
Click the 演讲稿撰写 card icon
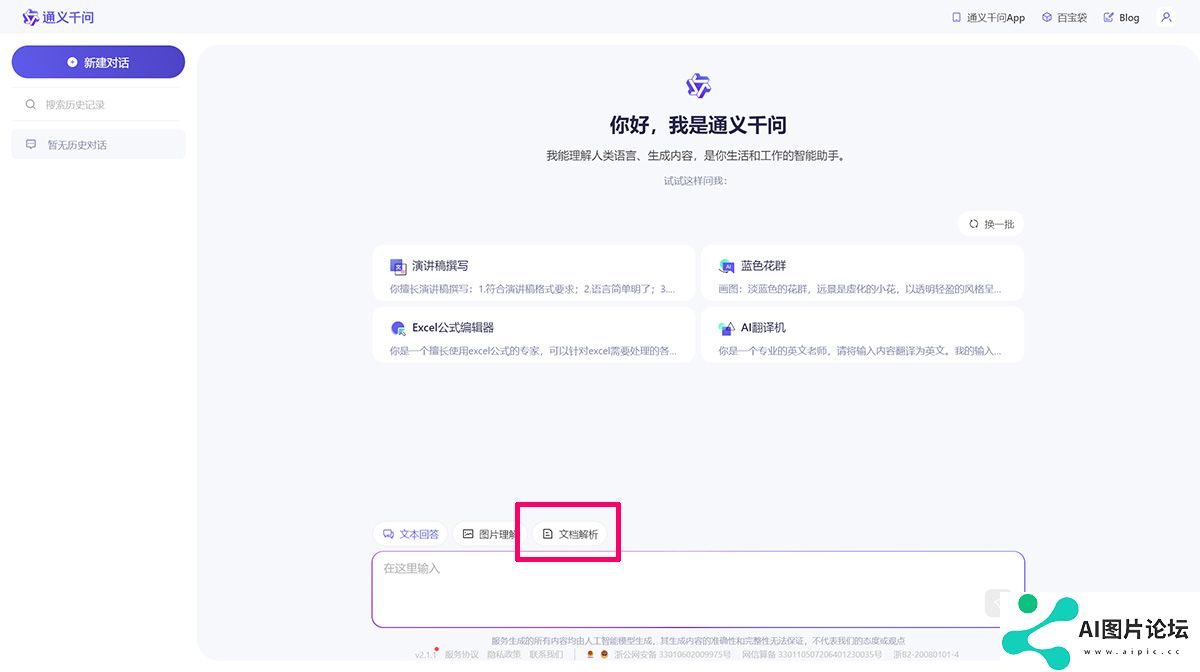pyautogui.click(x=398, y=267)
